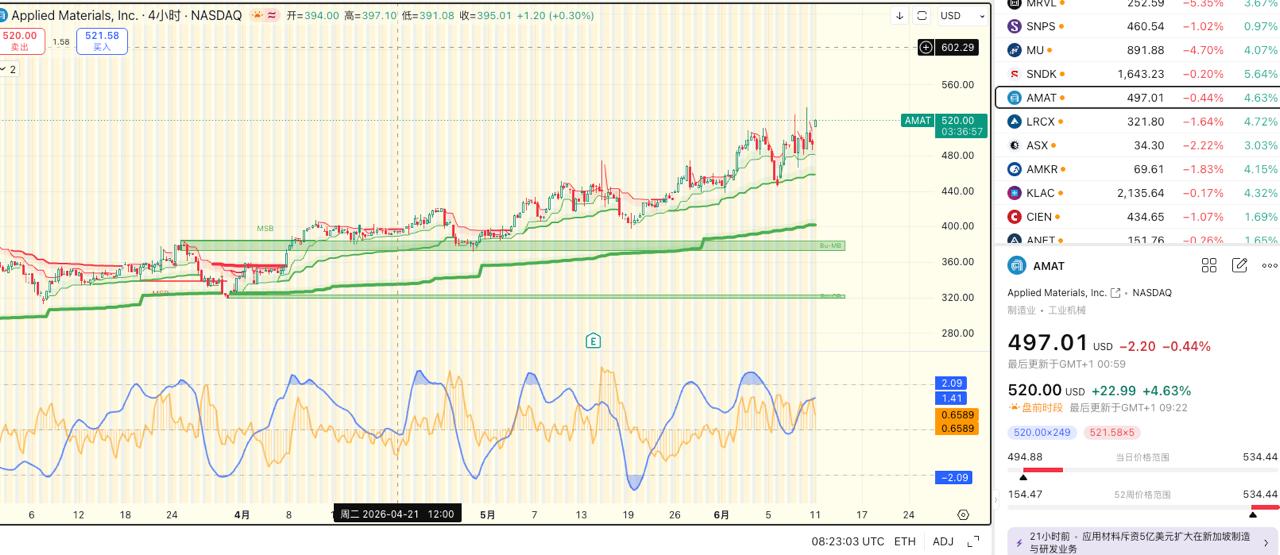The height and width of the screenshot is (555, 1280).
Task: Open chart settings gear at time axis corner
Action: pos(963,515)
